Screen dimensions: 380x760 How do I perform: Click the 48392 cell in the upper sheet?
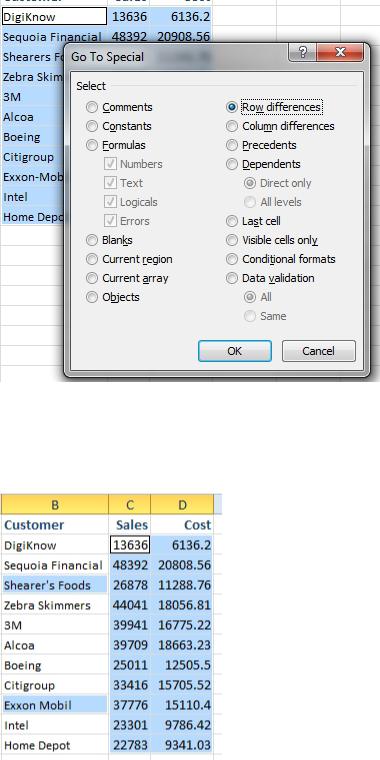[x=129, y=36]
